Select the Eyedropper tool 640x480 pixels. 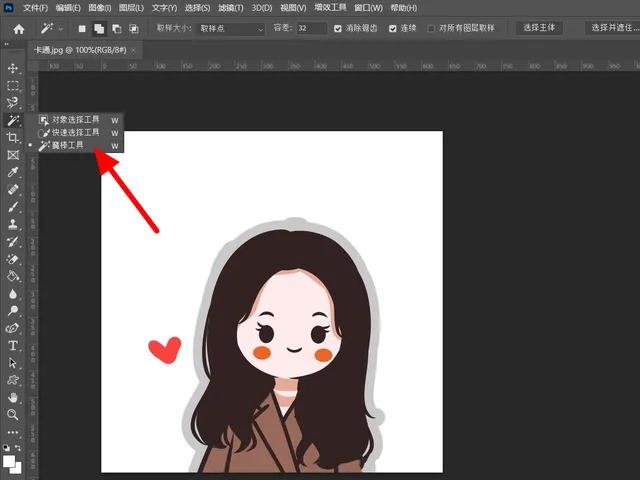tap(13, 172)
